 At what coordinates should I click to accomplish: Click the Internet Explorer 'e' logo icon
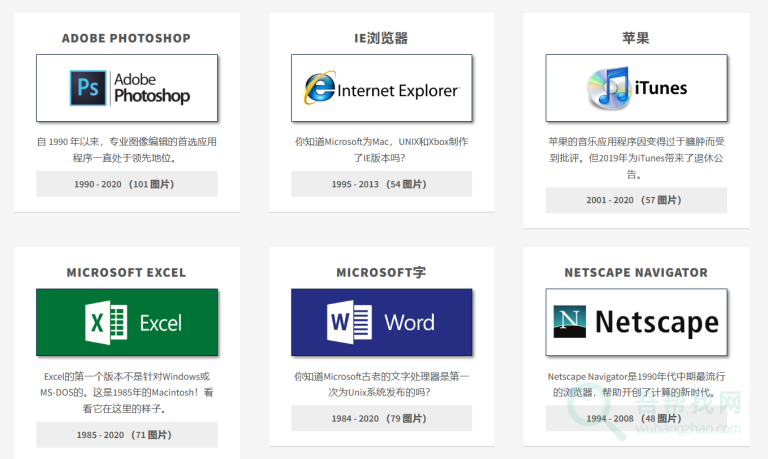tap(322, 89)
